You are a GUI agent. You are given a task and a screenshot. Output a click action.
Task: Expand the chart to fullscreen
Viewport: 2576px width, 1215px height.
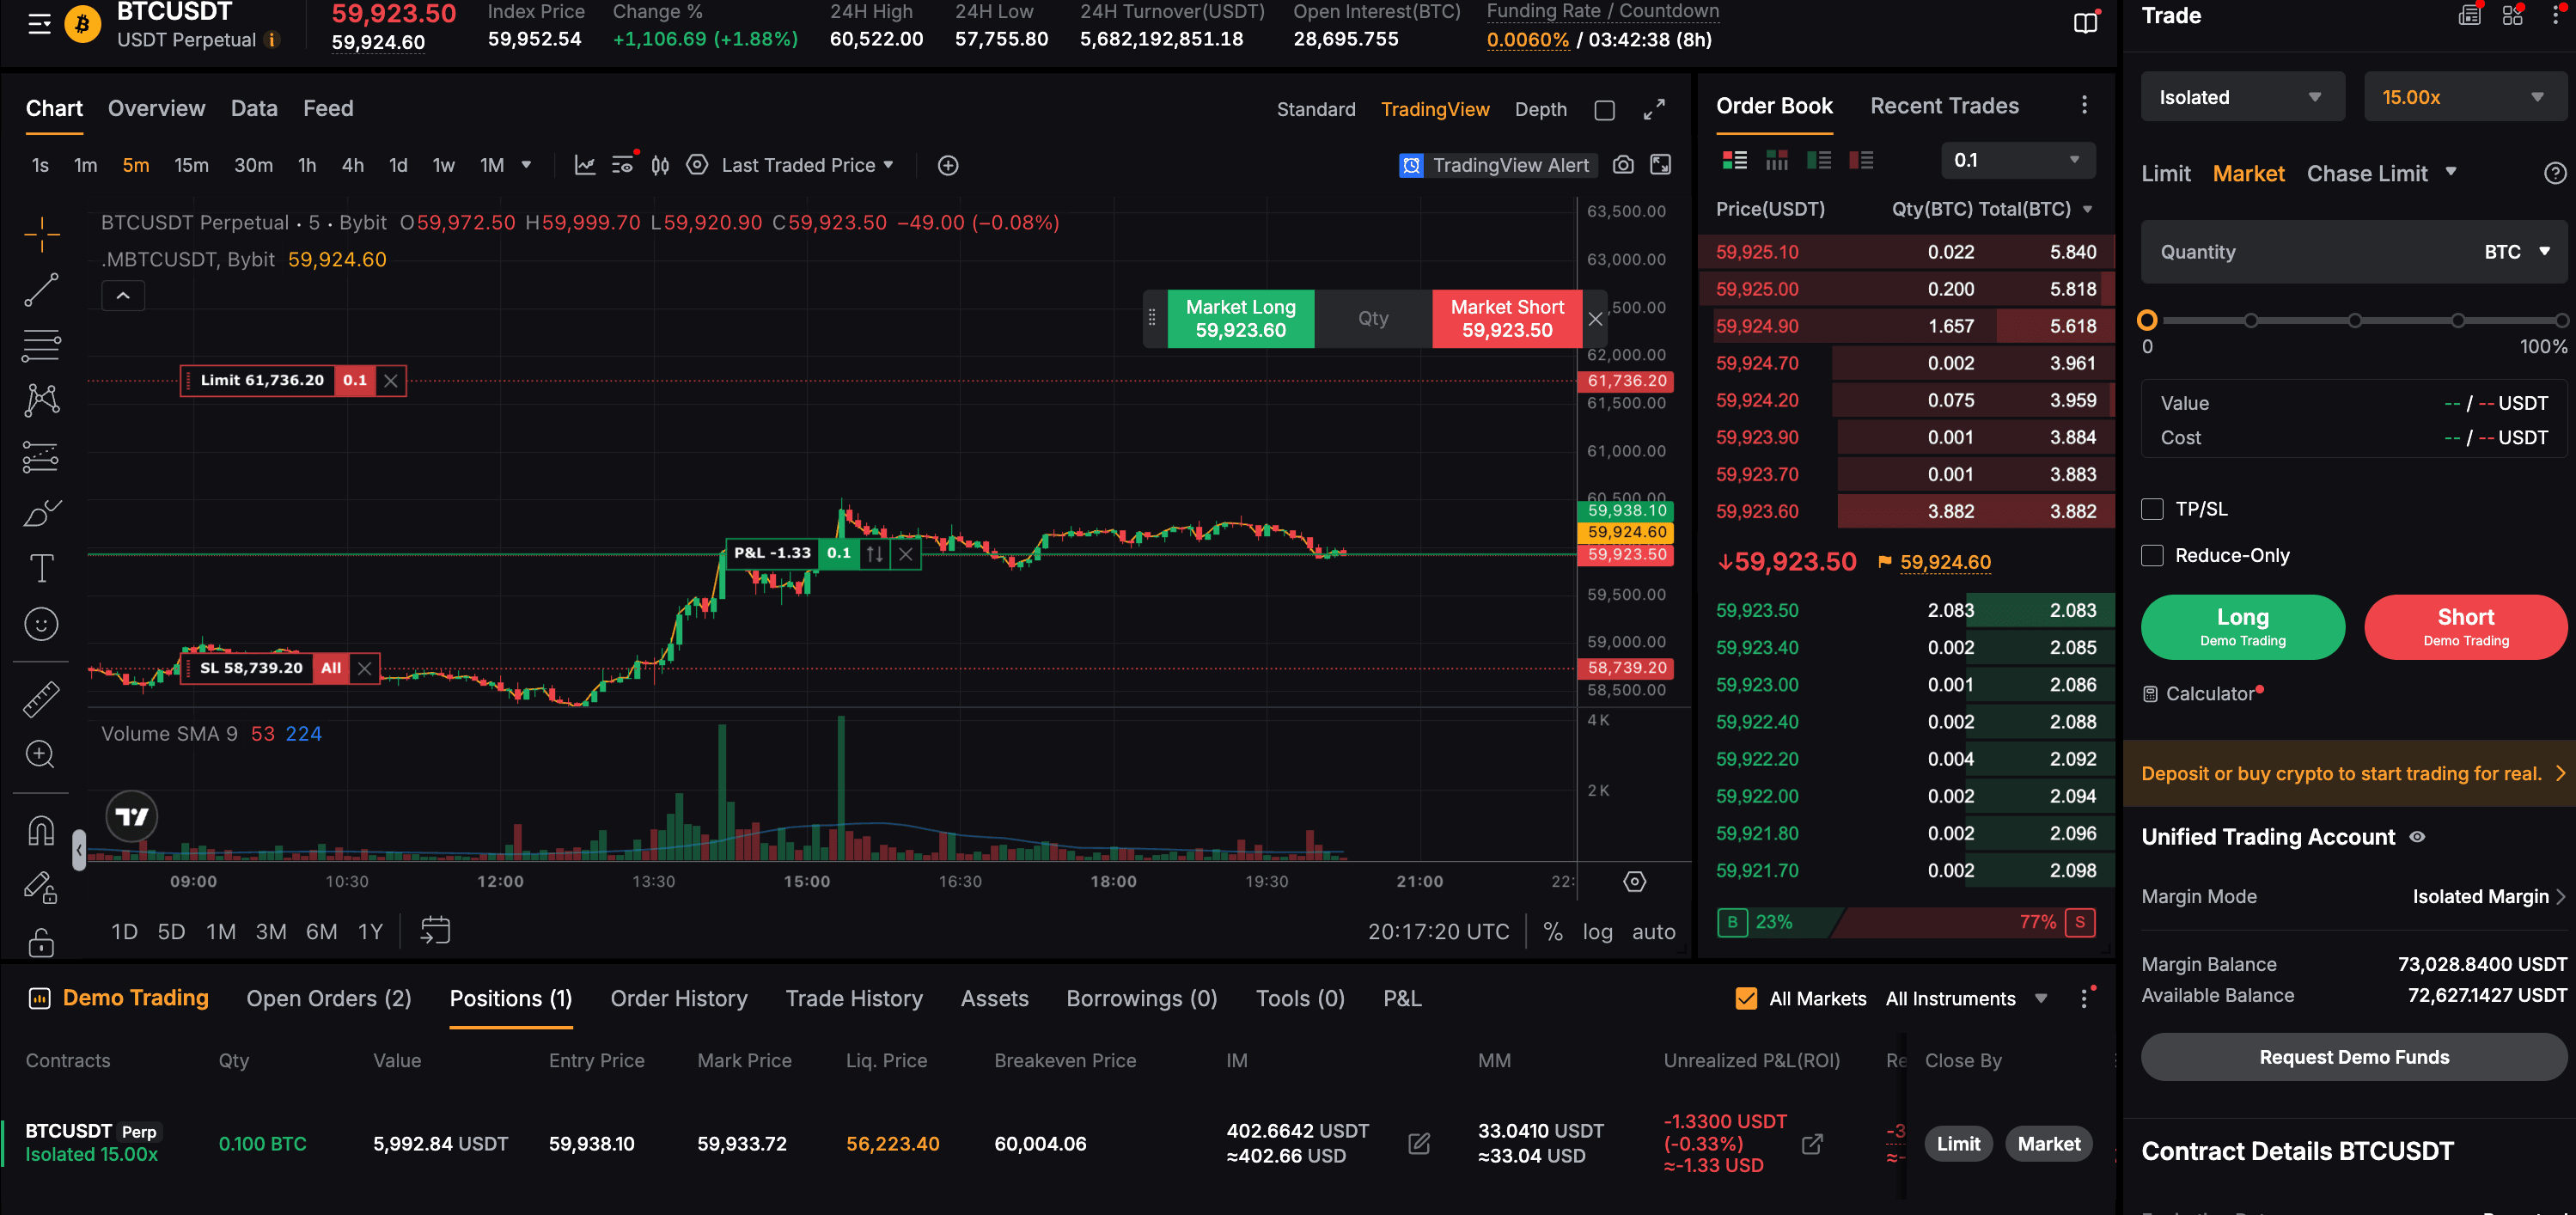click(x=1654, y=109)
